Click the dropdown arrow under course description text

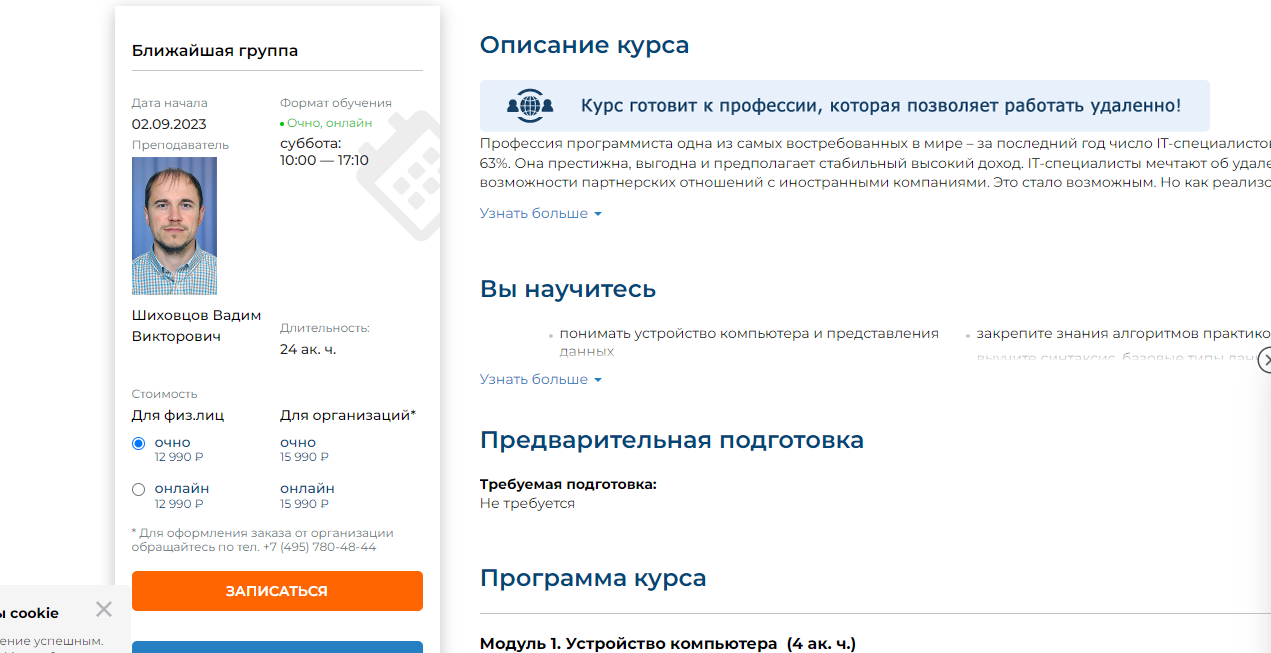point(598,214)
